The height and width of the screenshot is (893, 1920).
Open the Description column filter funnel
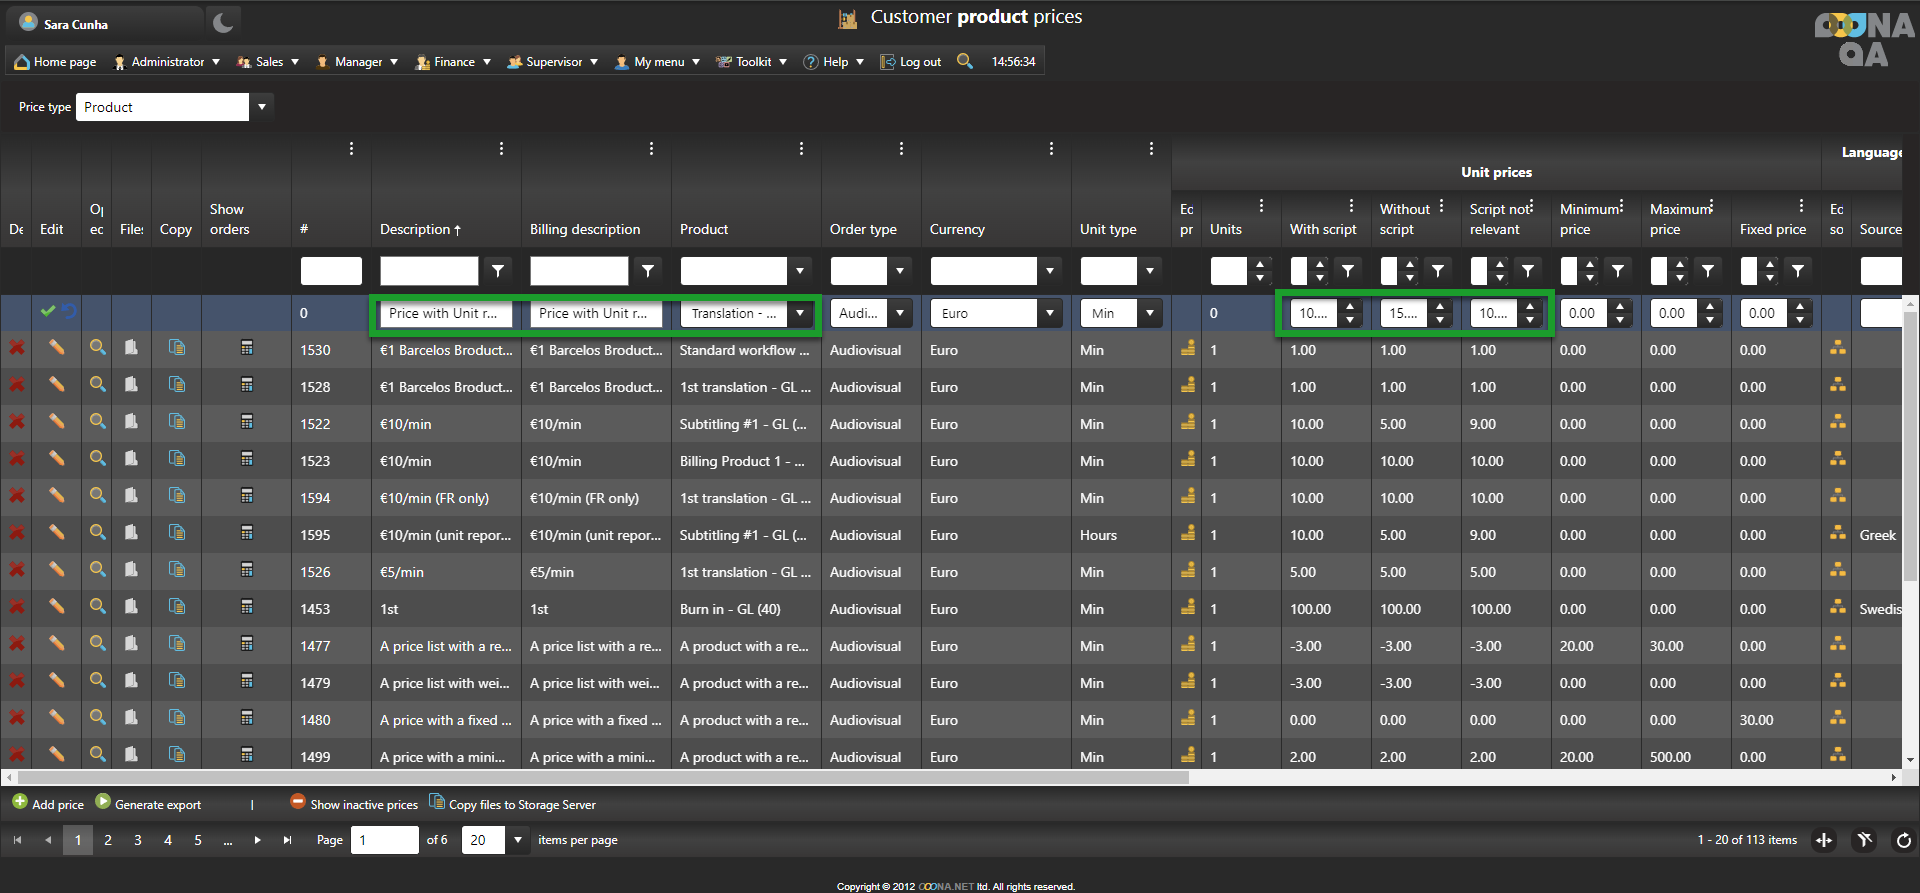(498, 271)
